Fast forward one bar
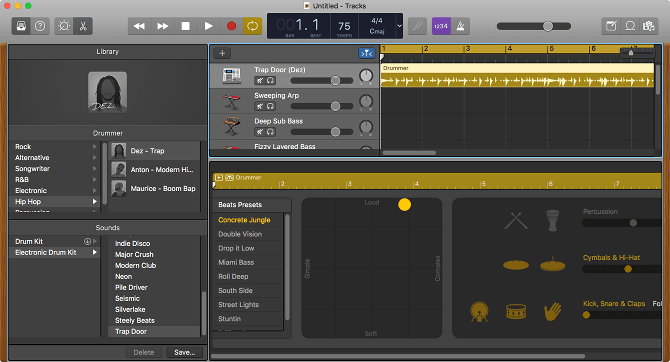The image size is (670, 362). [162, 26]
